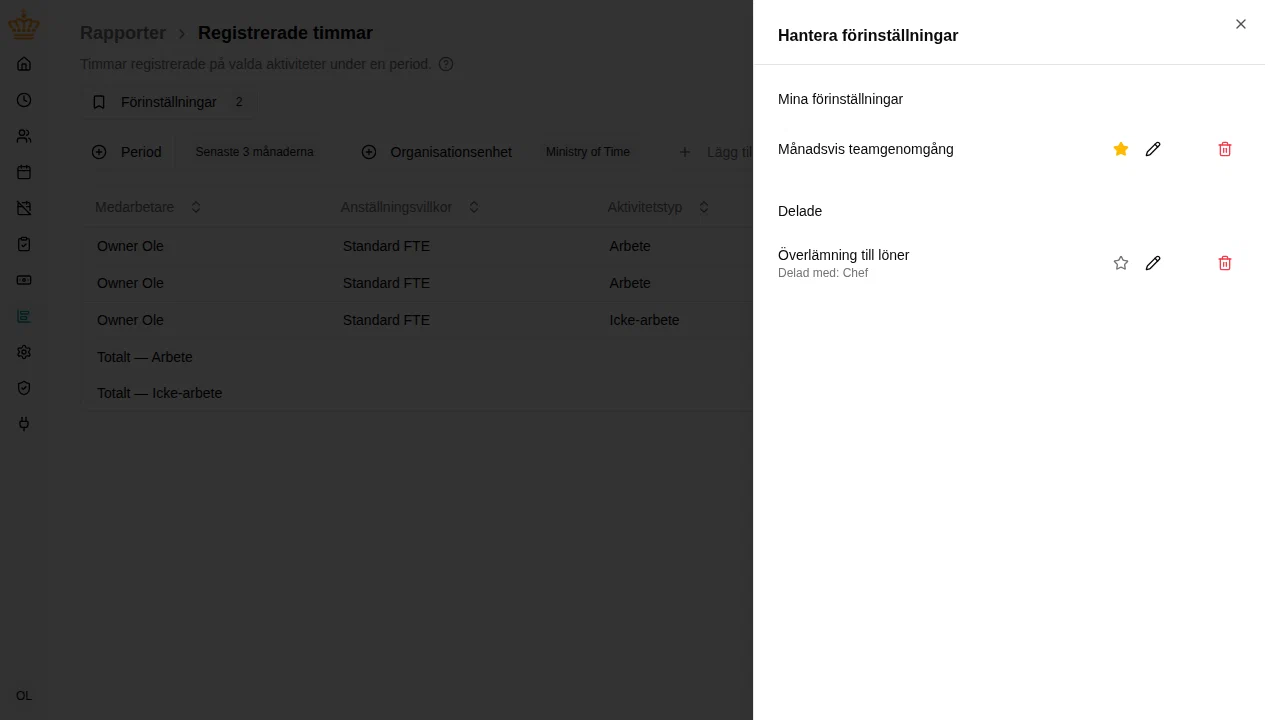Sort by Medarbetare column
The width and height of the screenshot is (1280, 720).
coord(148,207)
